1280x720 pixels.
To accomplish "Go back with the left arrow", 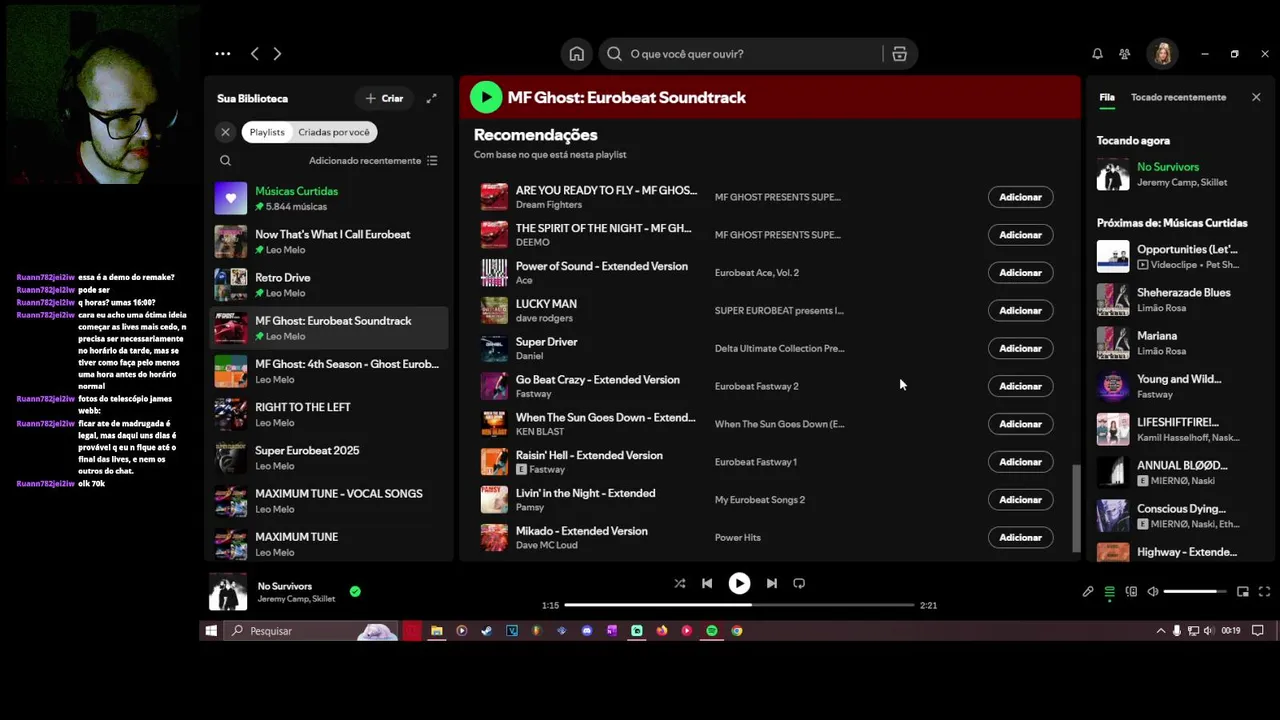I will pyautogui.click(x=255, y=54).
